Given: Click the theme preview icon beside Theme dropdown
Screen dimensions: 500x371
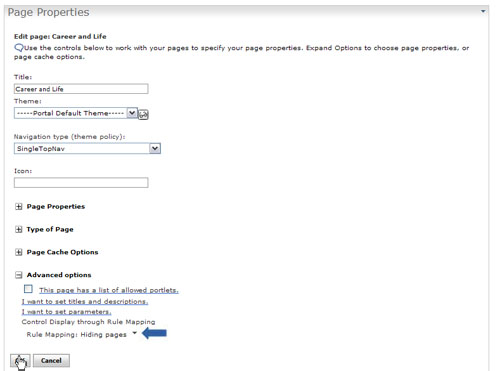Looking at the screenshot, I should pos(143,114).
